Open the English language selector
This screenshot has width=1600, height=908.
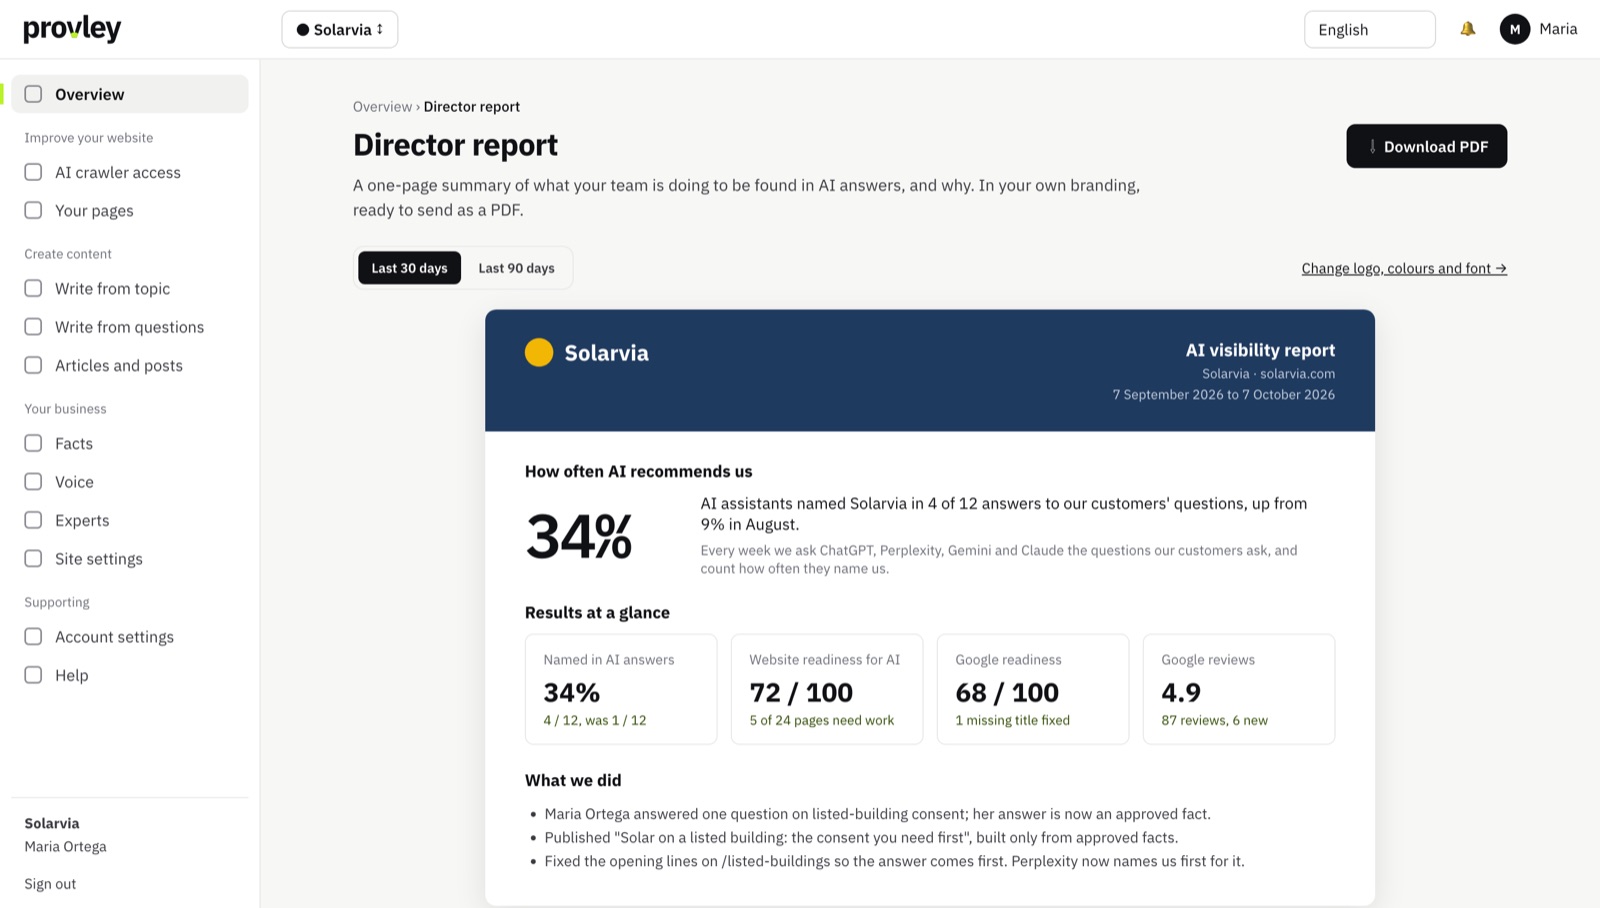point(1369,29)
